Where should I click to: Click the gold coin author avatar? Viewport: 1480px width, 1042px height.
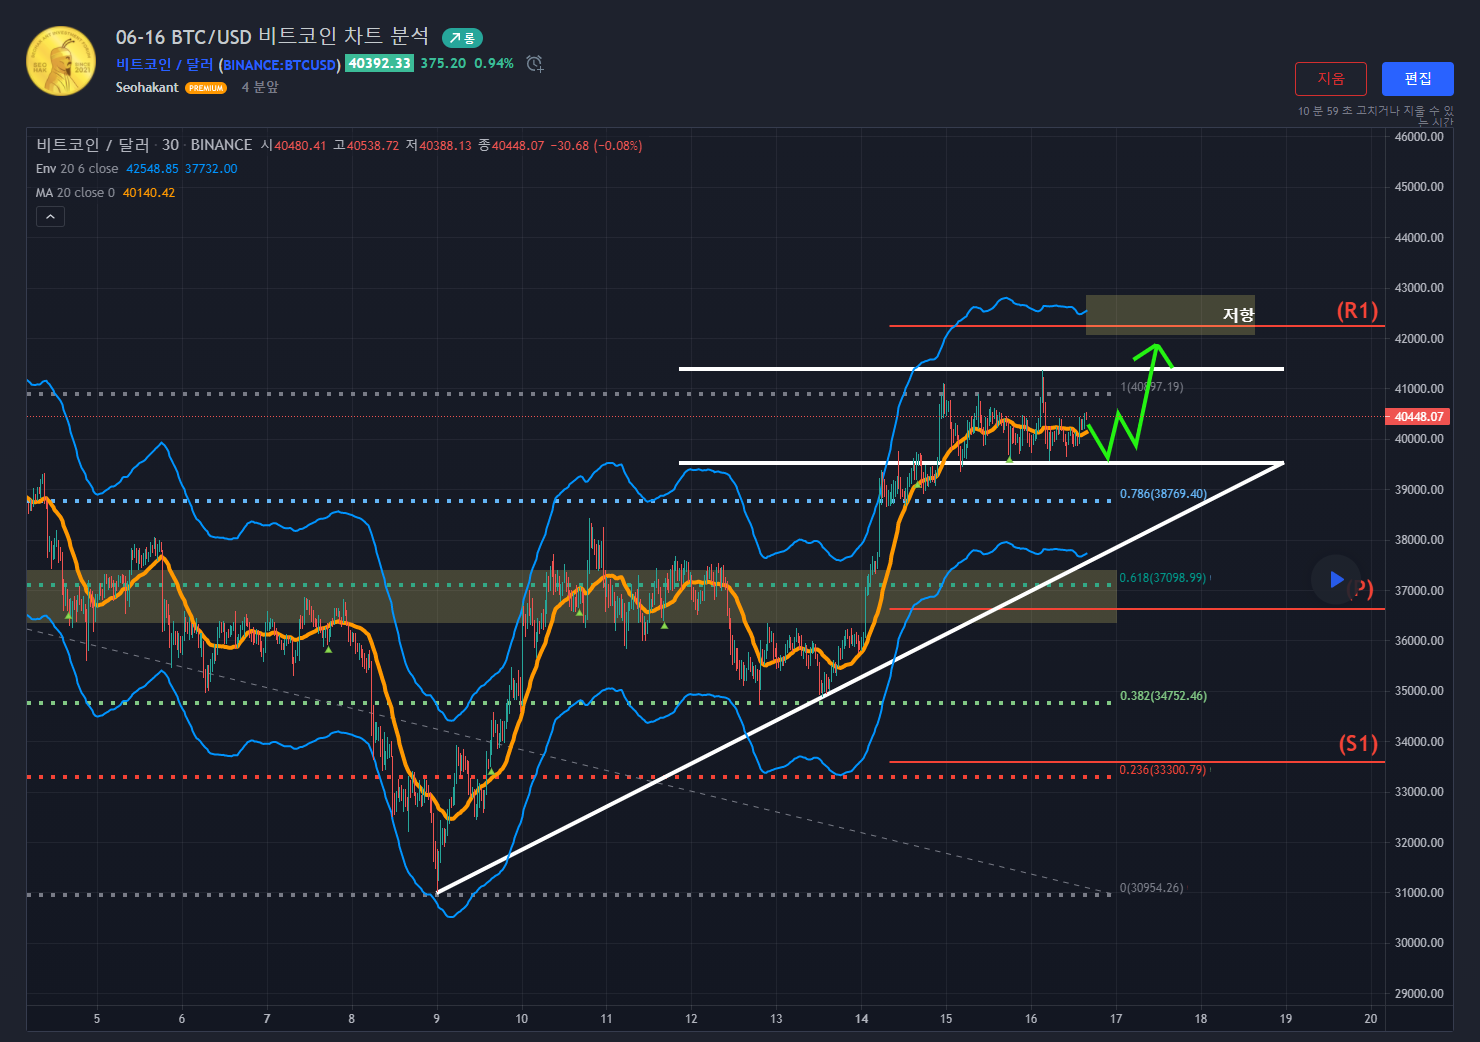coord(61,61)
